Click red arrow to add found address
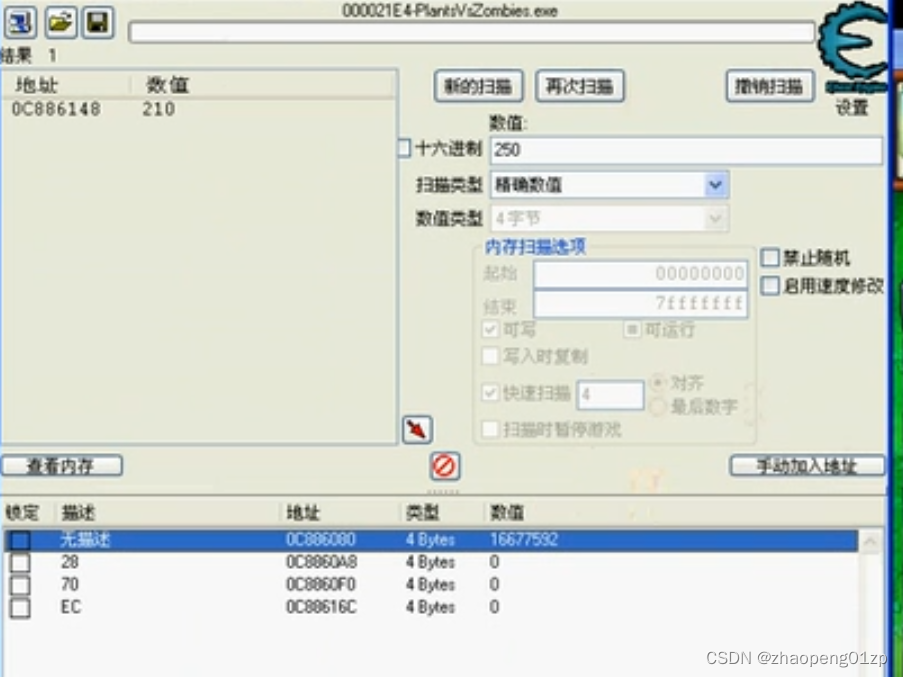Image resolution: width=903 pixels, height=677 pixels. (416, 429)
